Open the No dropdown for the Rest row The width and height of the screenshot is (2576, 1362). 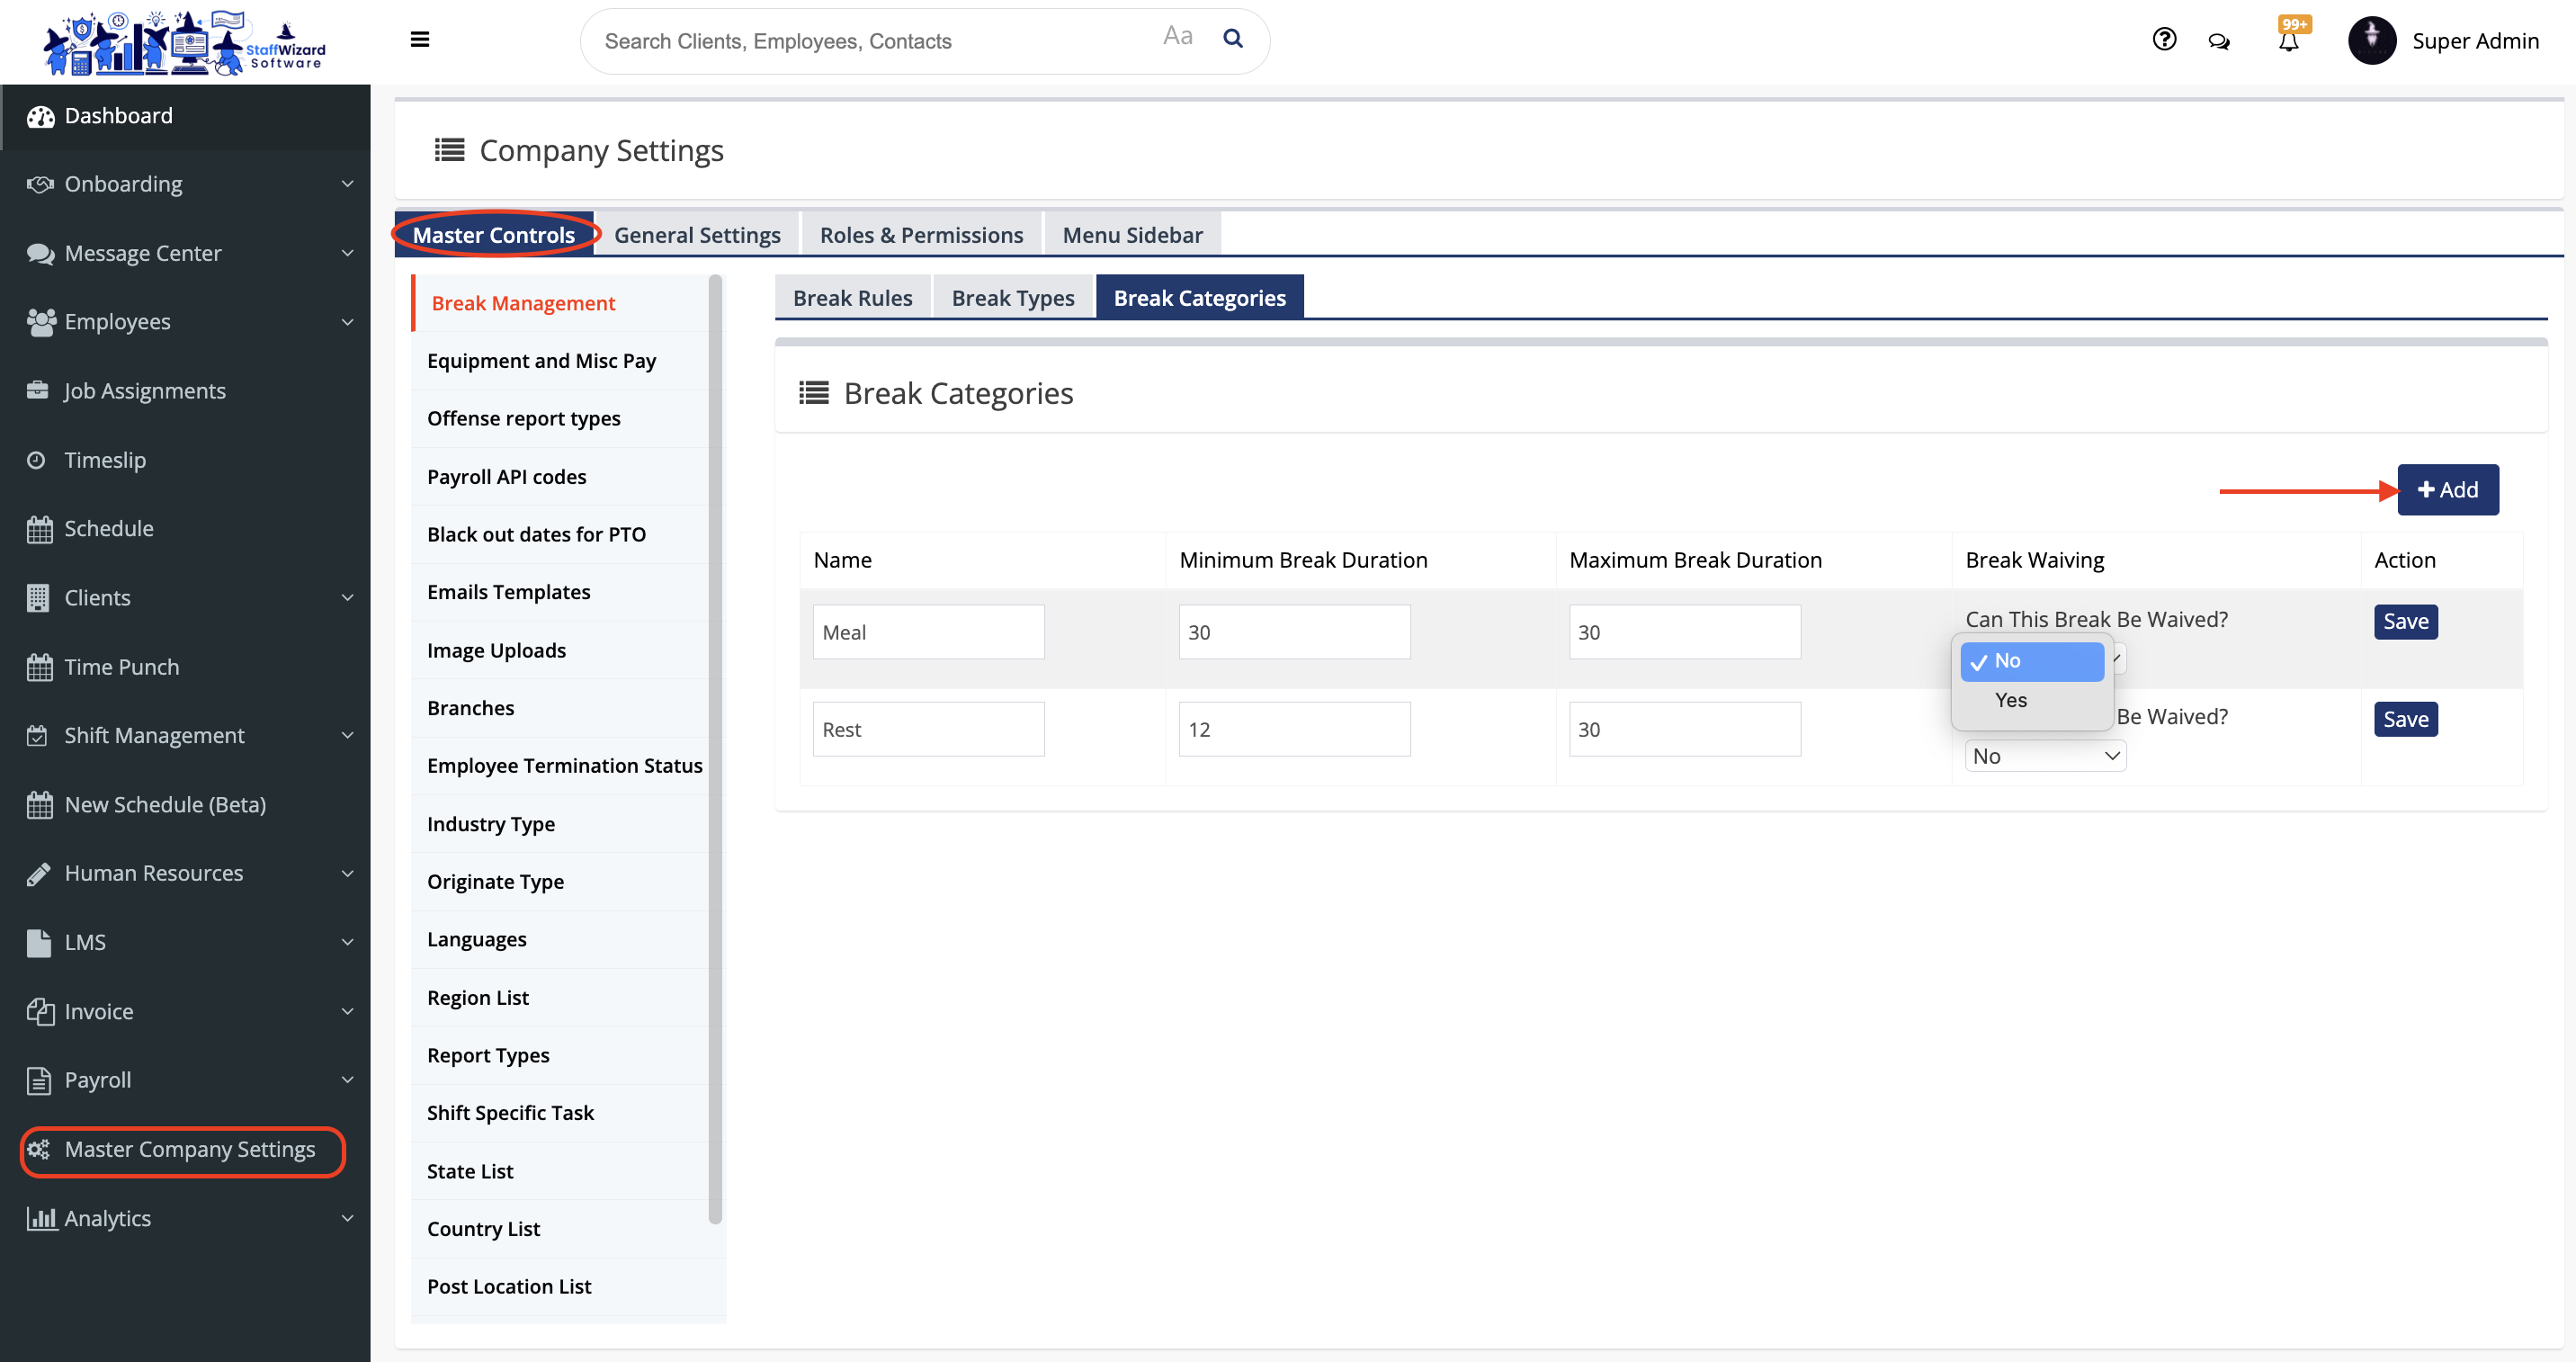pyautogui.click(x=2044, y=755)
